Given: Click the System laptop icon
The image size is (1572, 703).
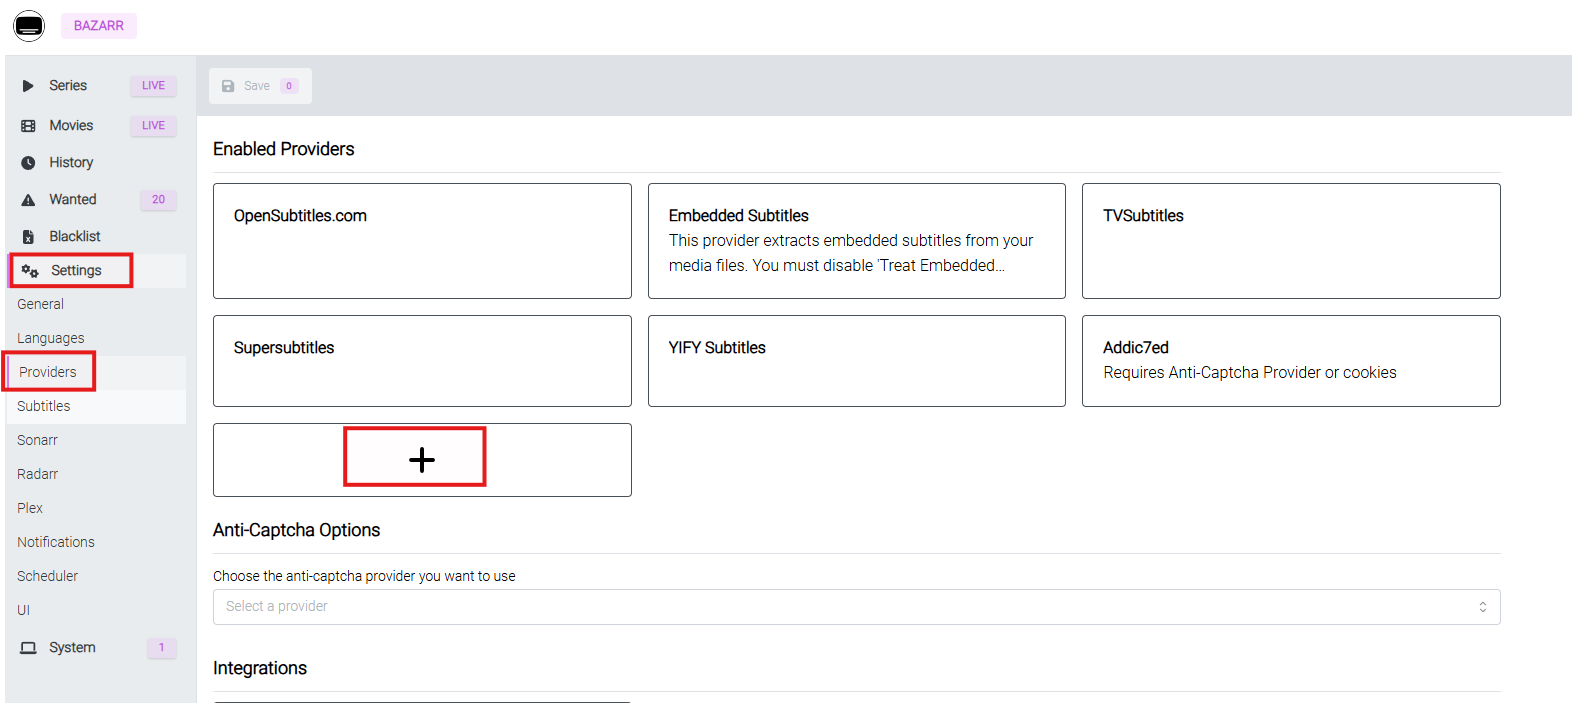Looking at the screenshot, I should coord(28,648).
